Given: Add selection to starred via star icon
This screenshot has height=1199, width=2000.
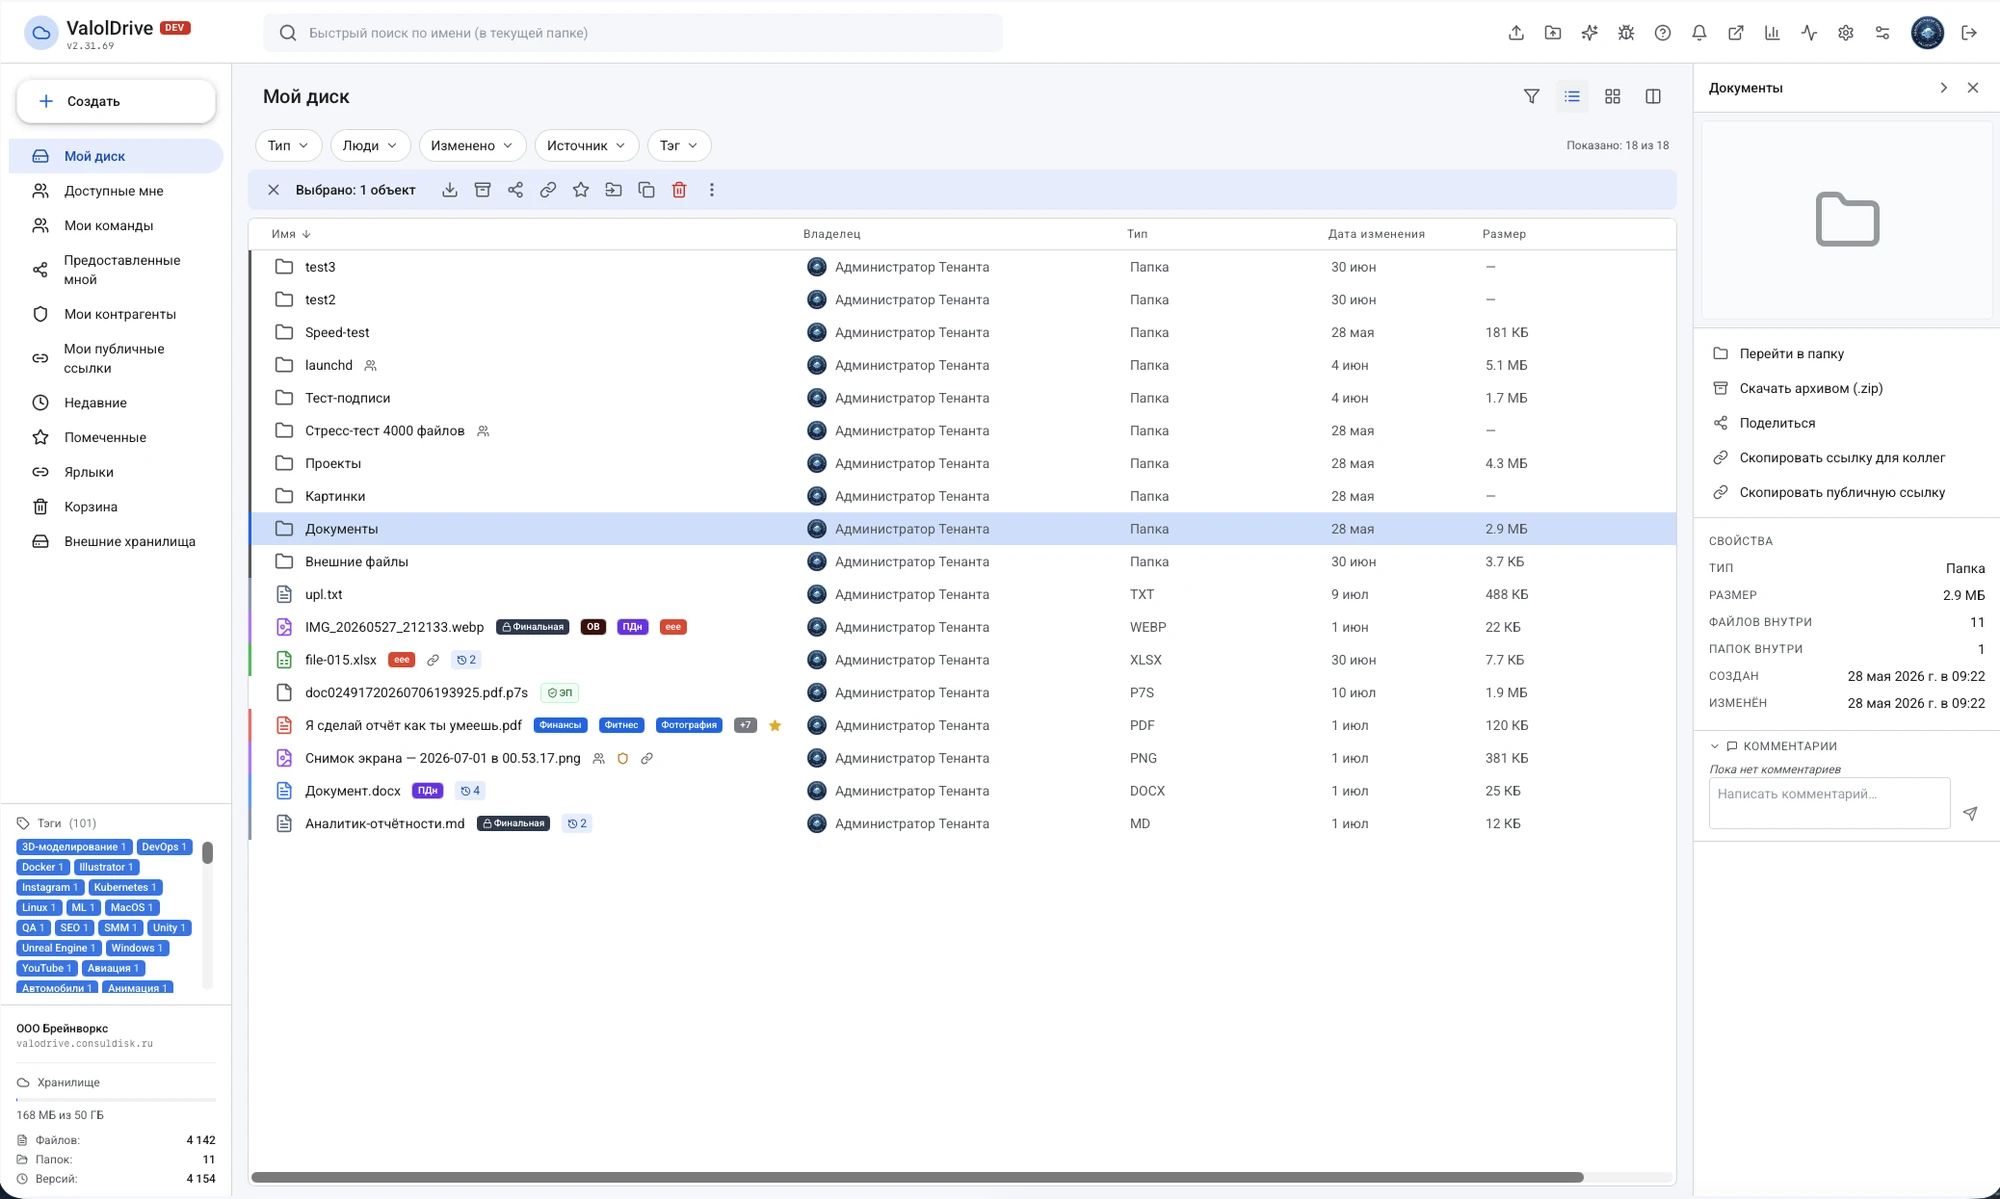Looking at the screenshot, I should tap(581, 190).
